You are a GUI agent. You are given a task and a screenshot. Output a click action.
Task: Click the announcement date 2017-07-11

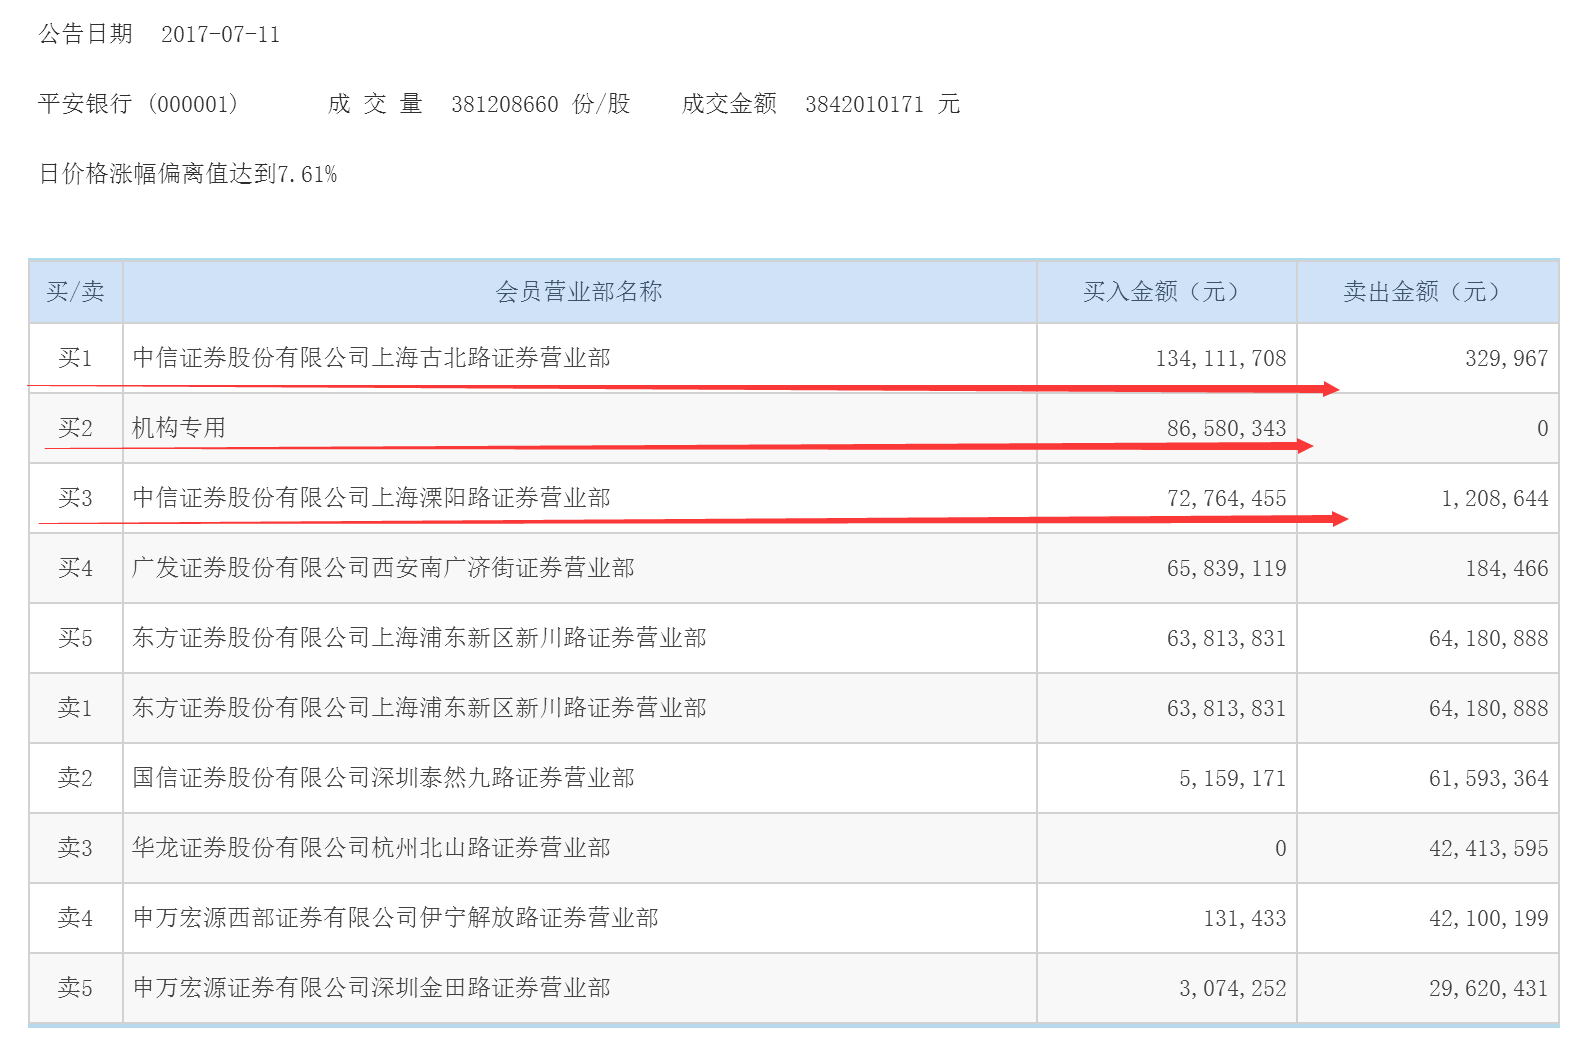[x=220, y=34]
